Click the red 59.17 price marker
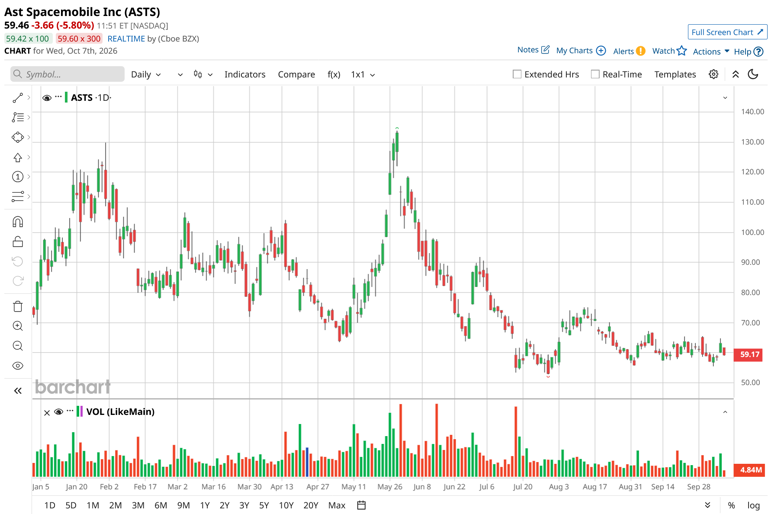Image resolution: width=768 pixels, height=514 pixels. coord(748,354)
